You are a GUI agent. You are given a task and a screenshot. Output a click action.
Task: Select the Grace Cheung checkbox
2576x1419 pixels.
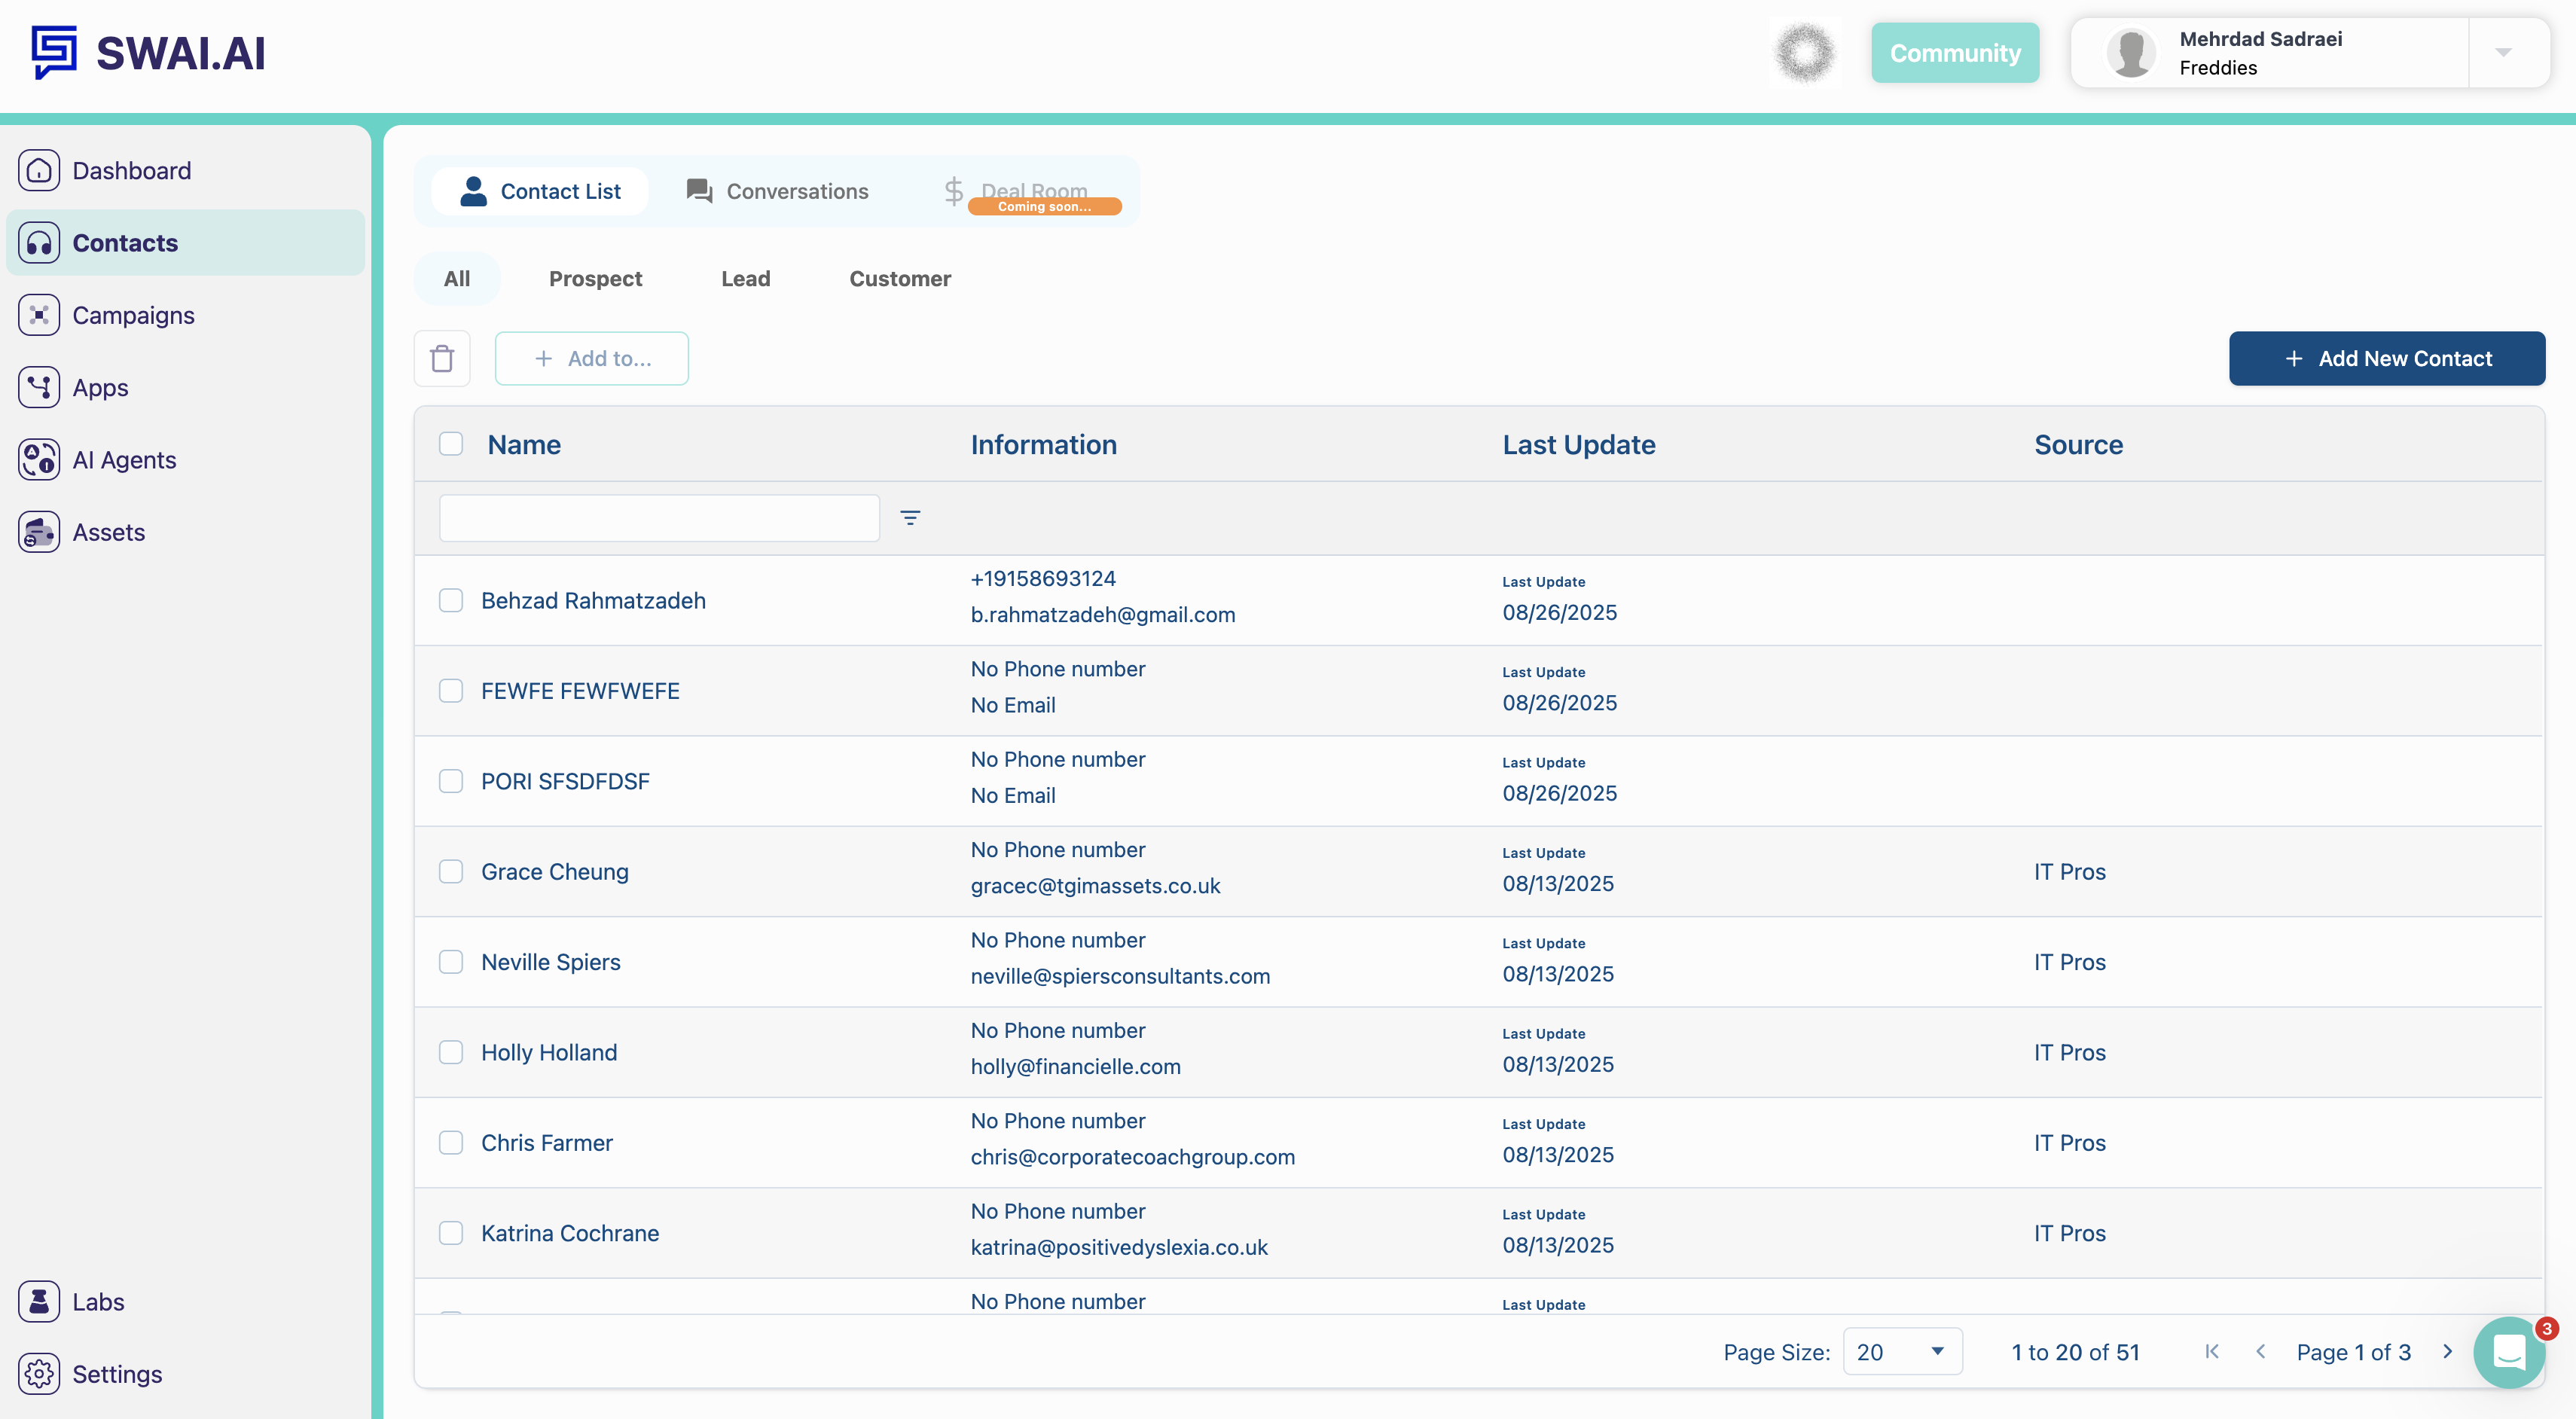(451, 871)
